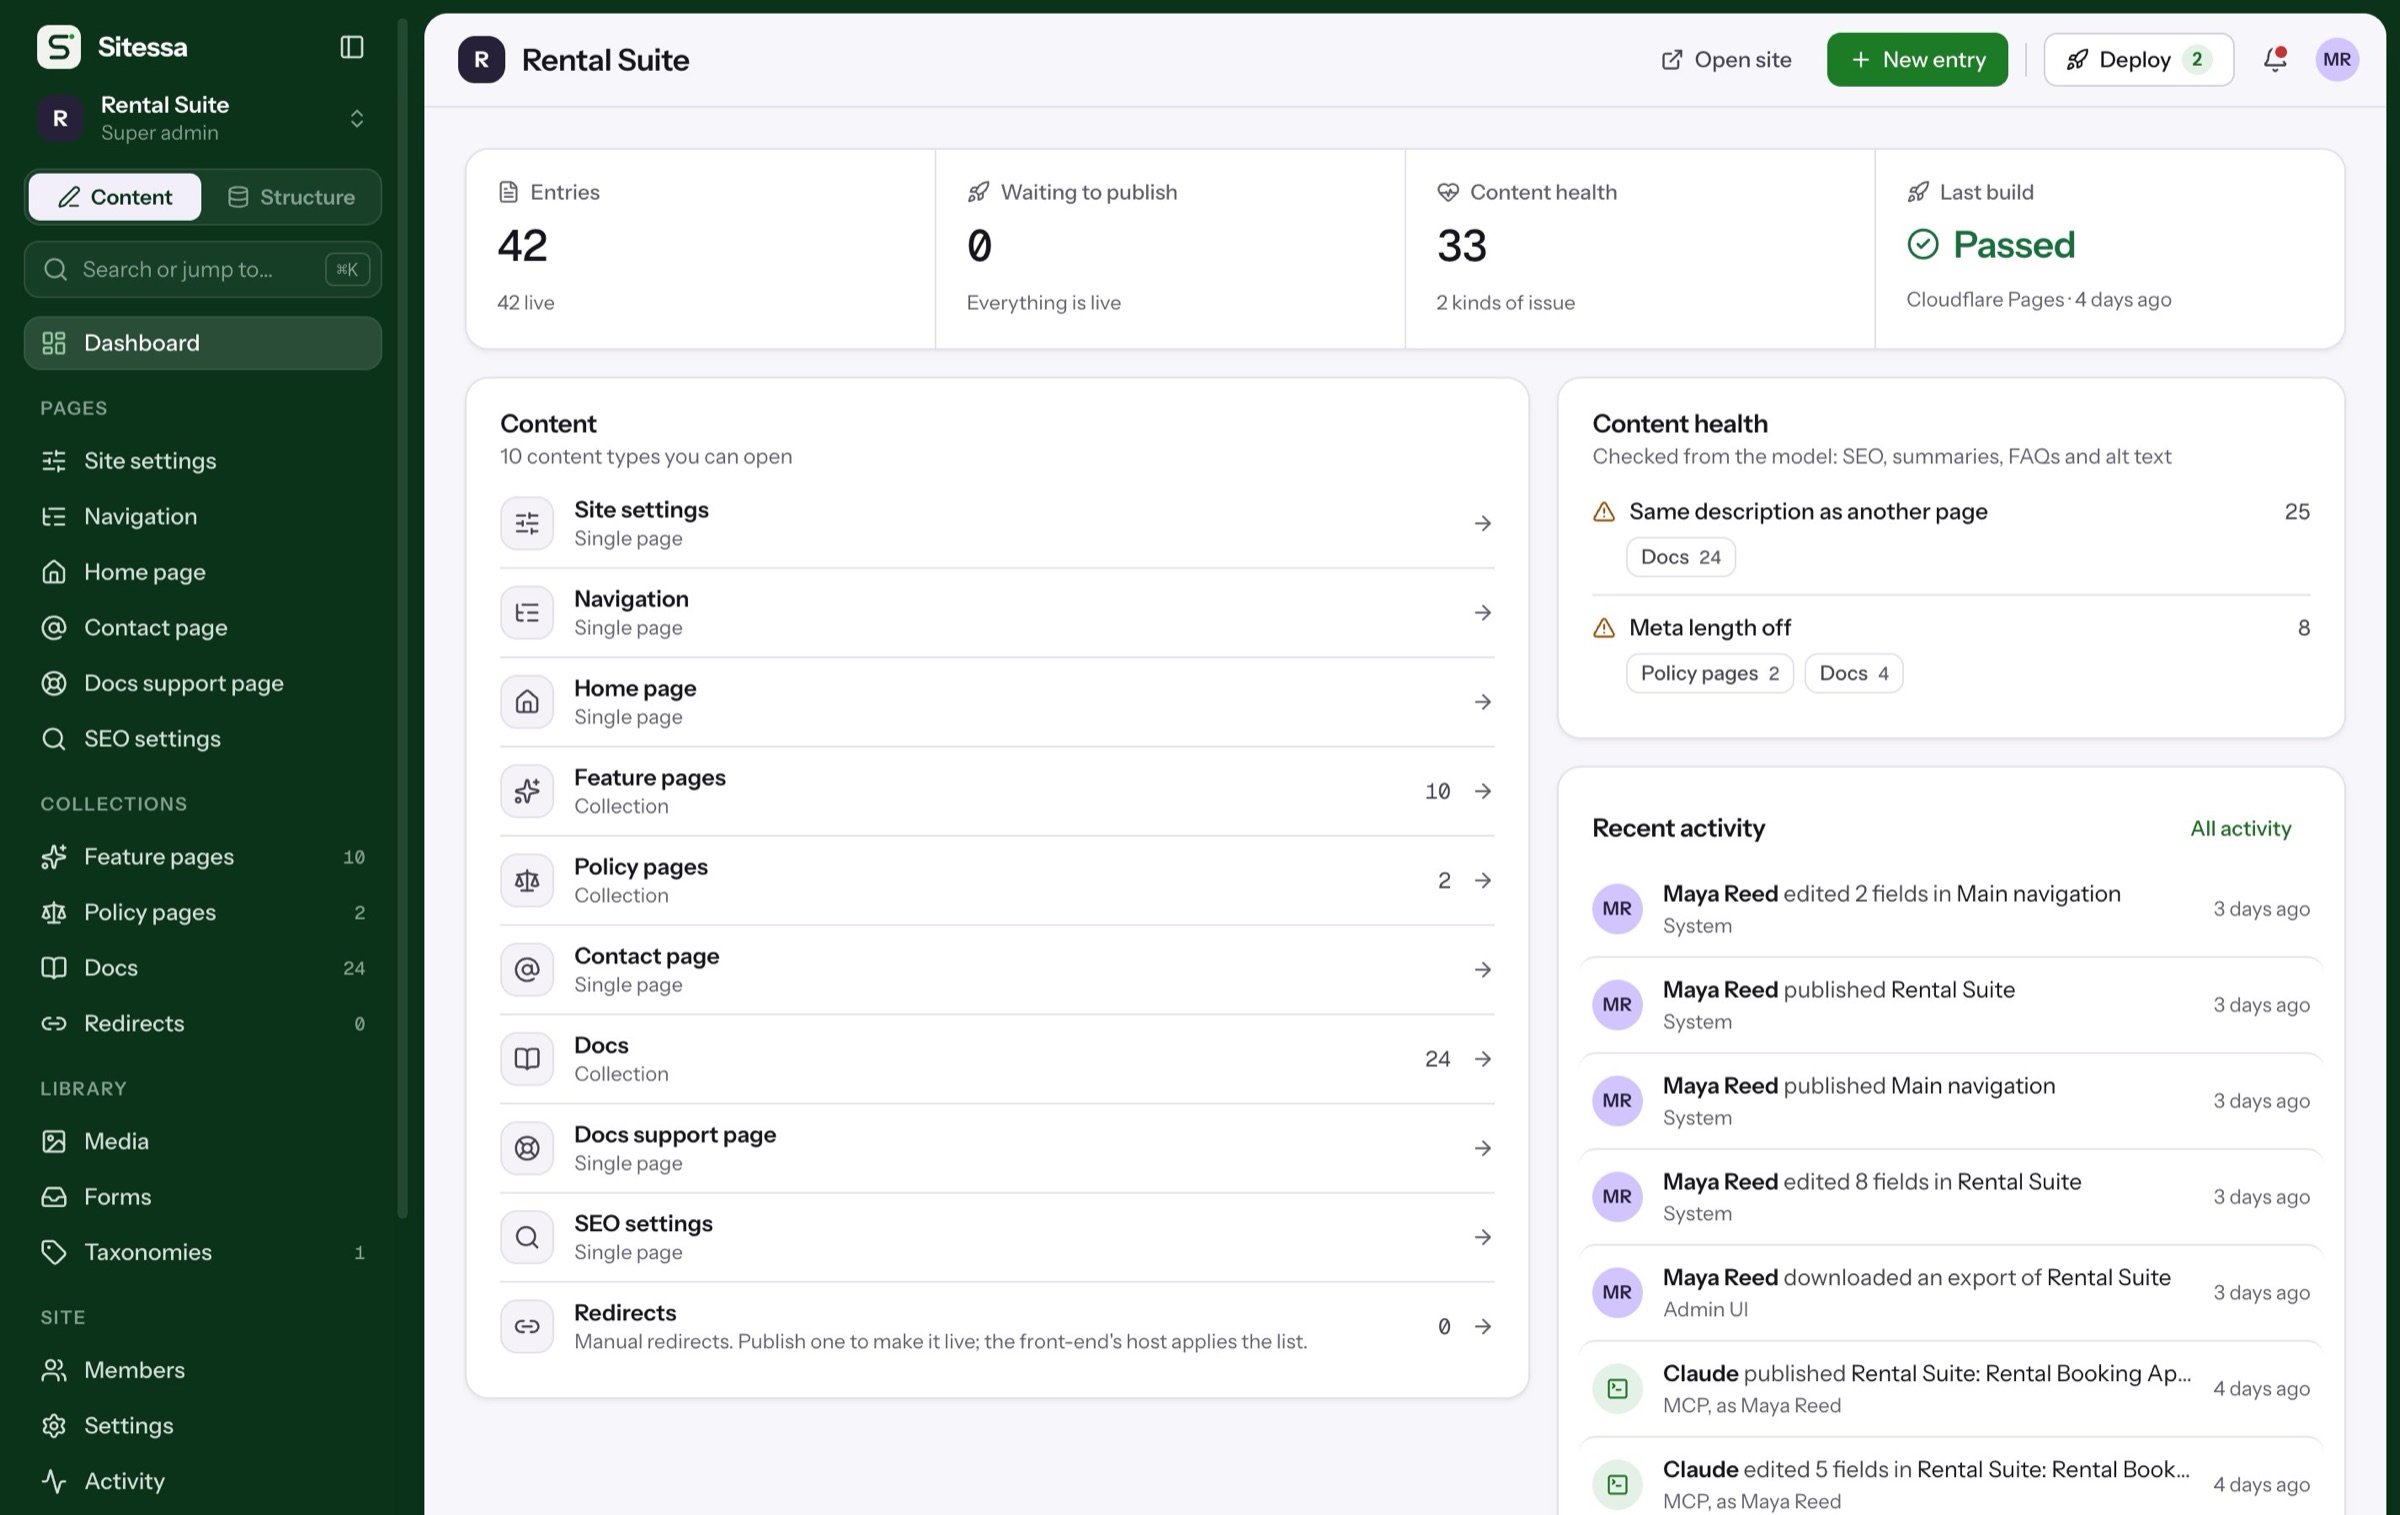
Task: Open MR user avatar in header
Action: pos(2337,60)
